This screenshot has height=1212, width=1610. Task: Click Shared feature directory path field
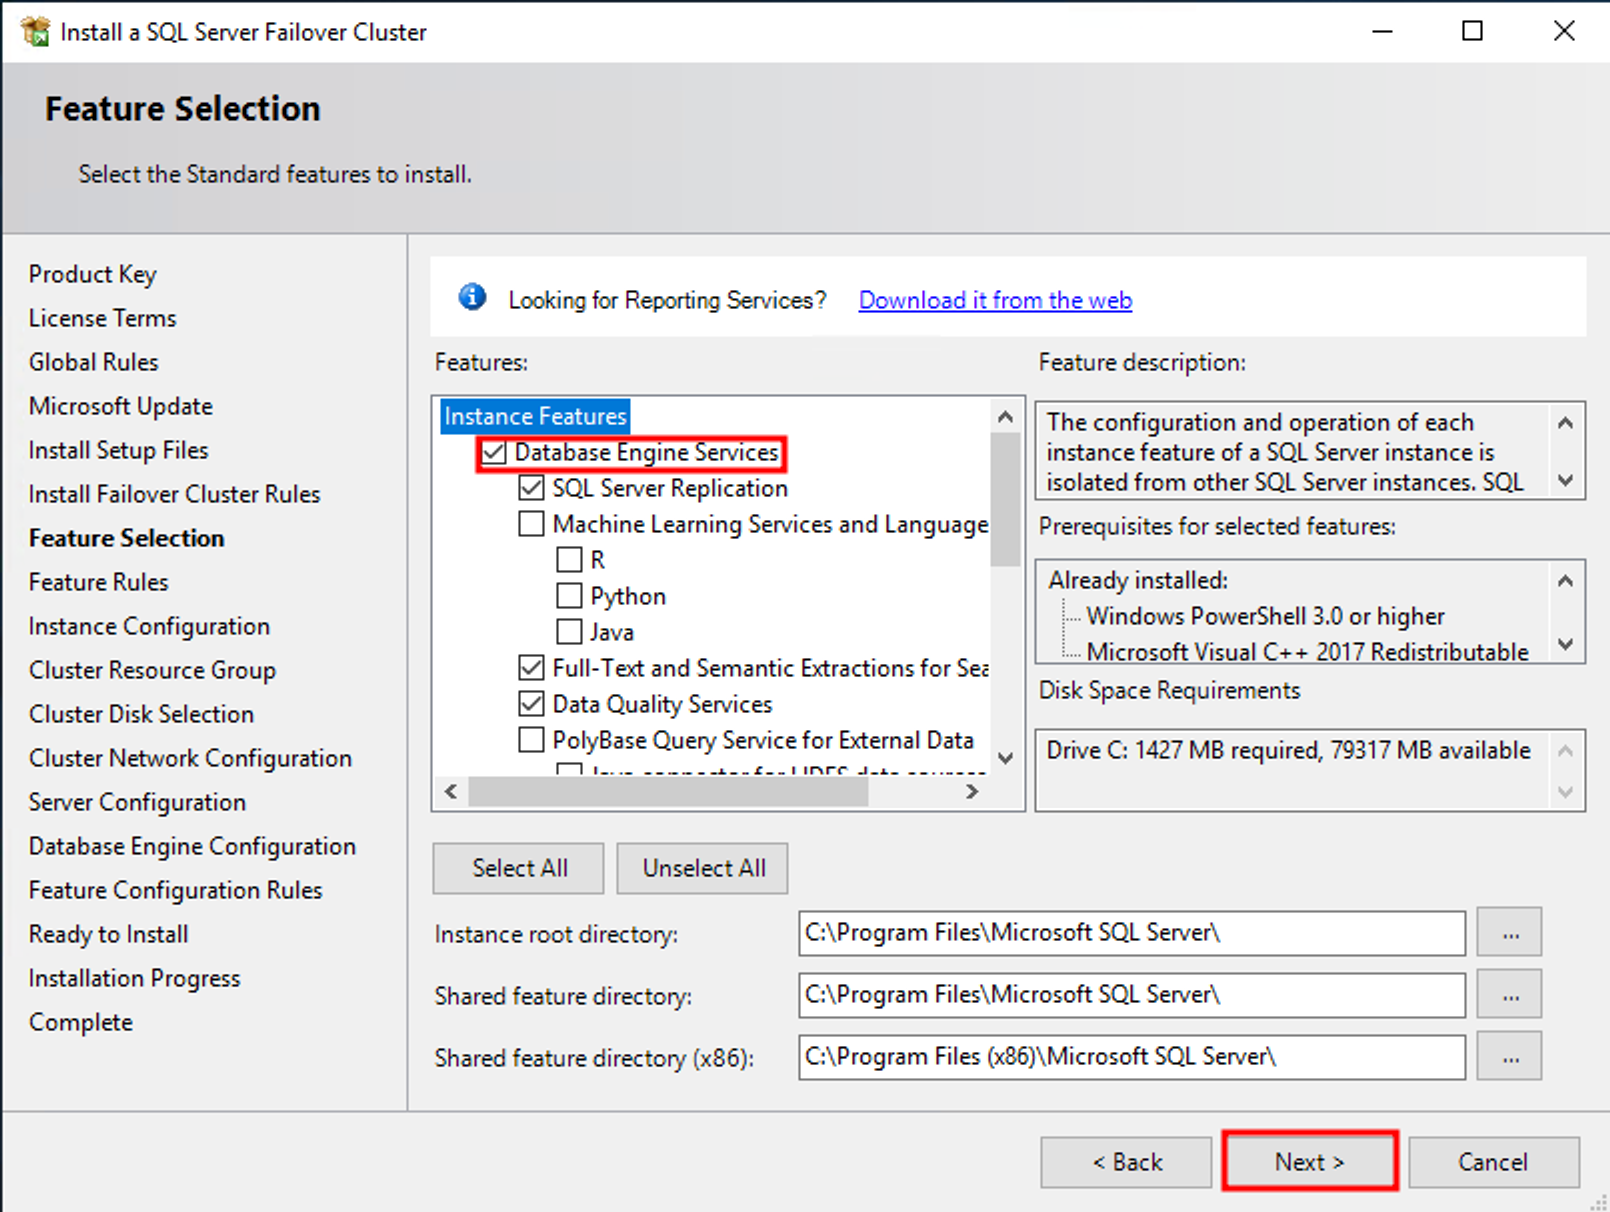point(1132,995)
